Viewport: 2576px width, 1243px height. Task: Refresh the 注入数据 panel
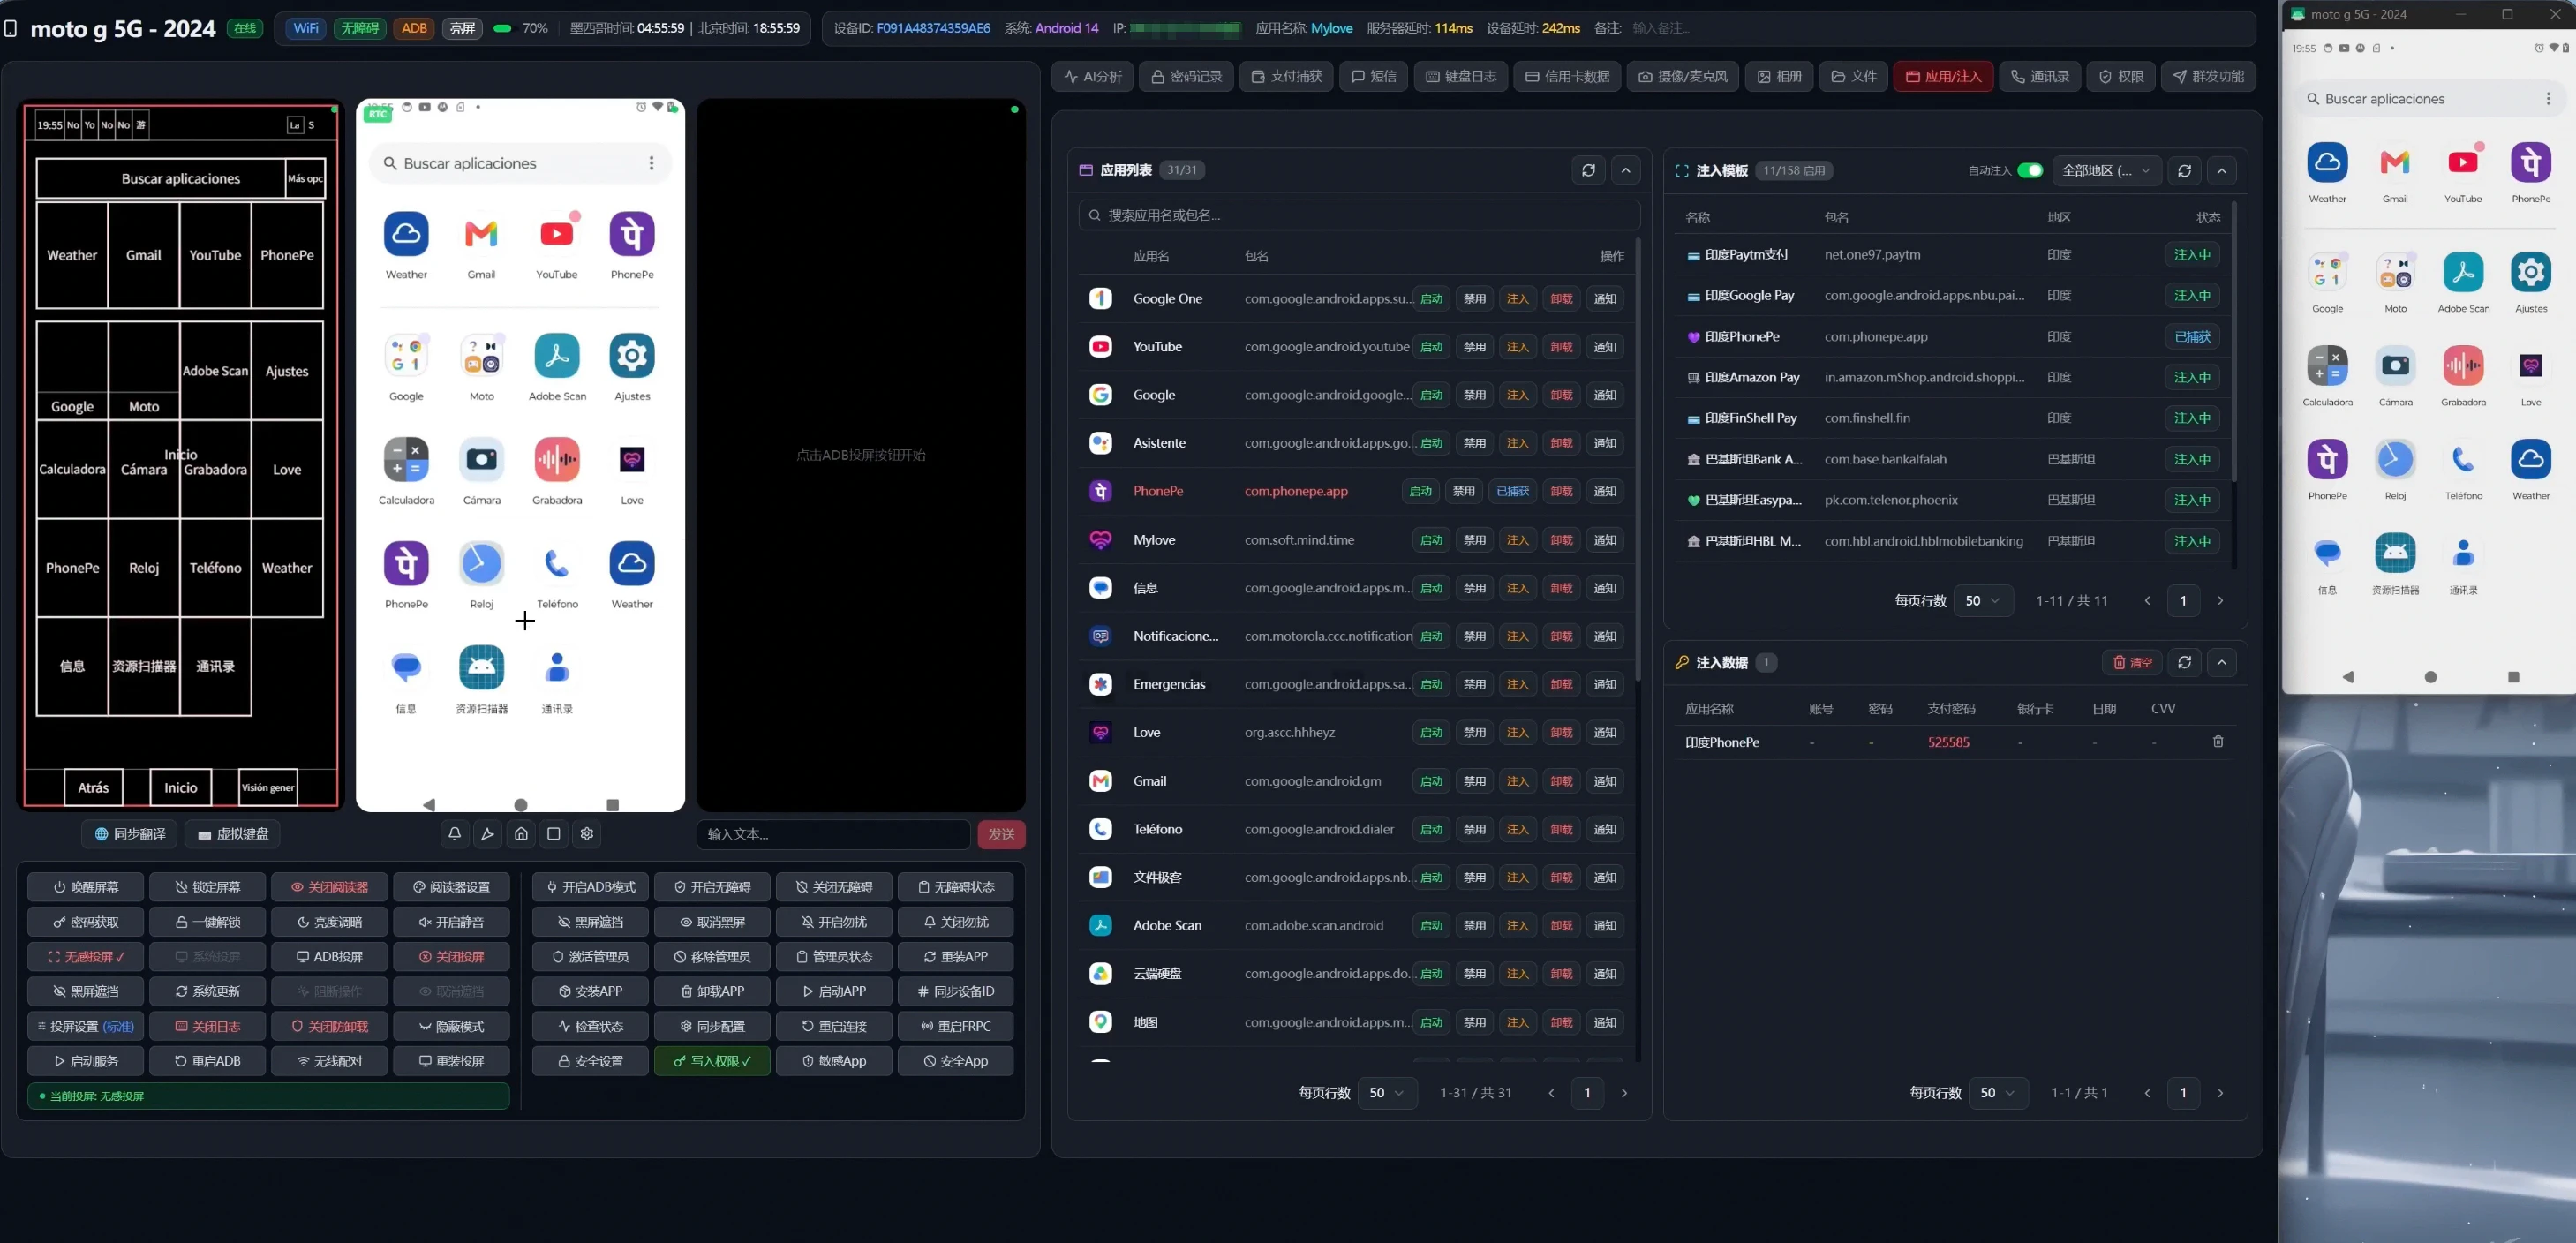2185,662
